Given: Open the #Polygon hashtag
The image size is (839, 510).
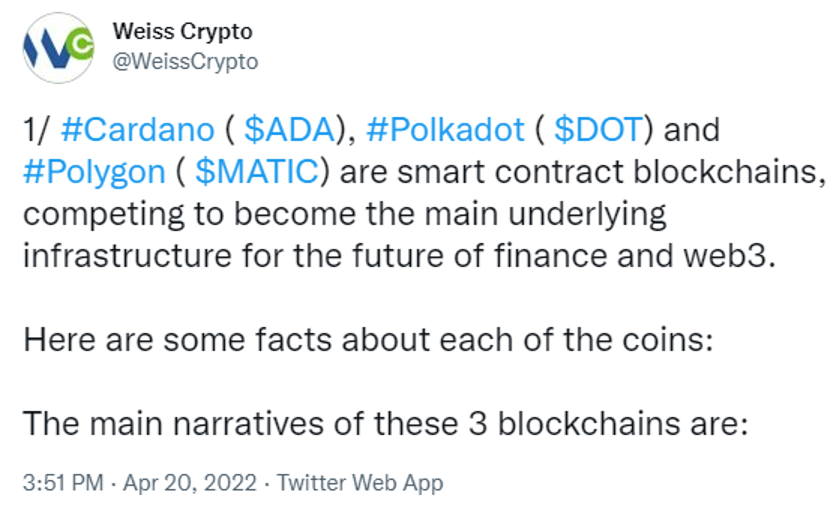Looking at the screenshot, I should point(94,172).
